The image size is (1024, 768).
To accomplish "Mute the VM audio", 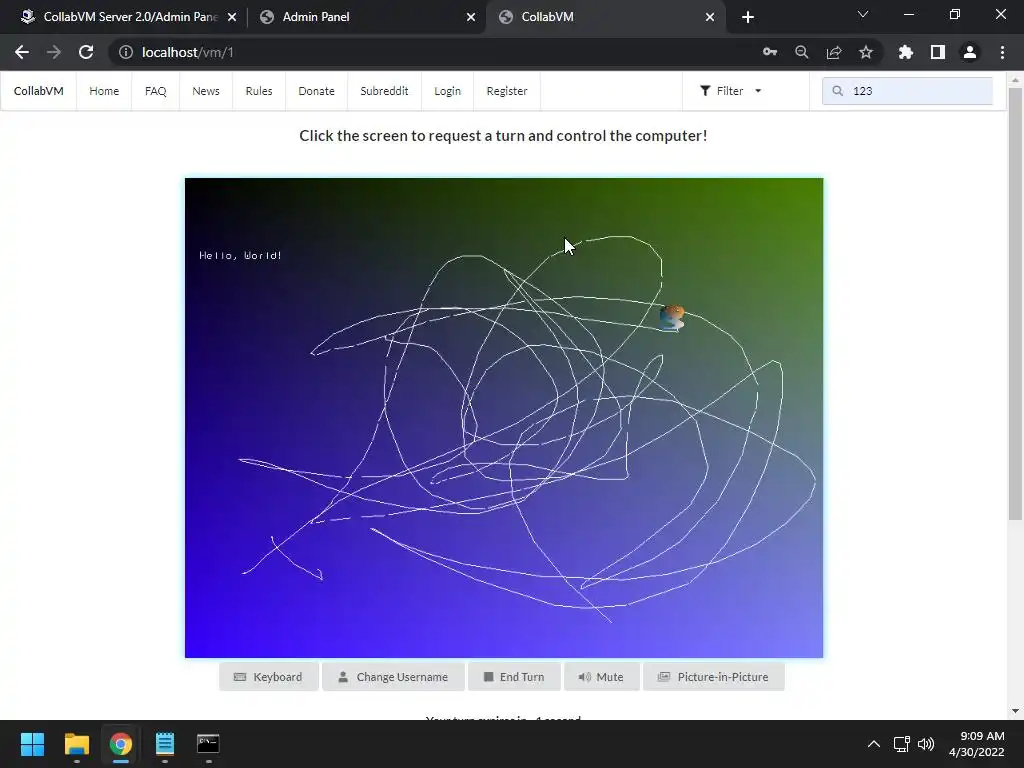I will pyautogui.click(x=601, y=677).
